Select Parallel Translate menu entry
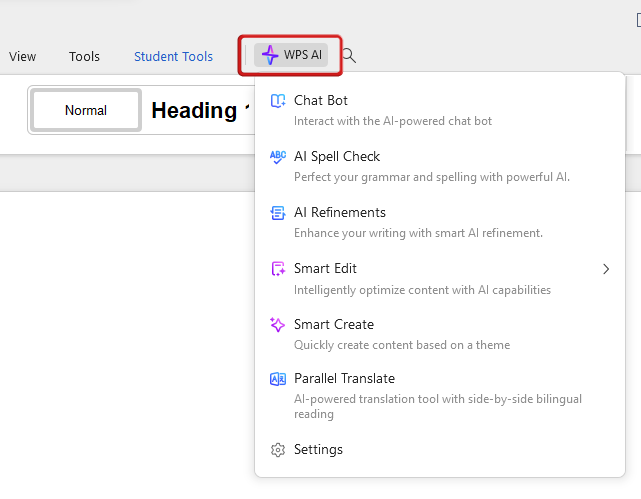 coord(439,396)
